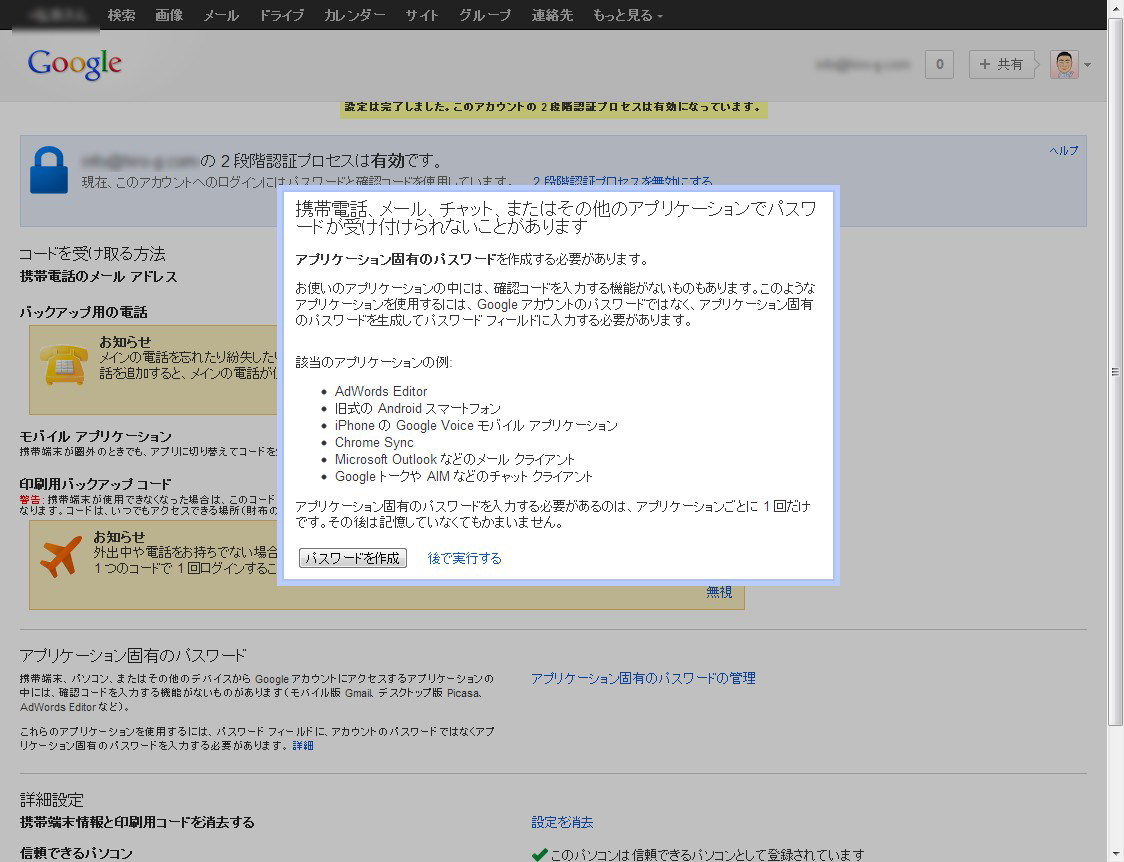Click the green checkmark for trusted computer
The height and width of the screenshot is (862, 1124).
tap(540, 854)
